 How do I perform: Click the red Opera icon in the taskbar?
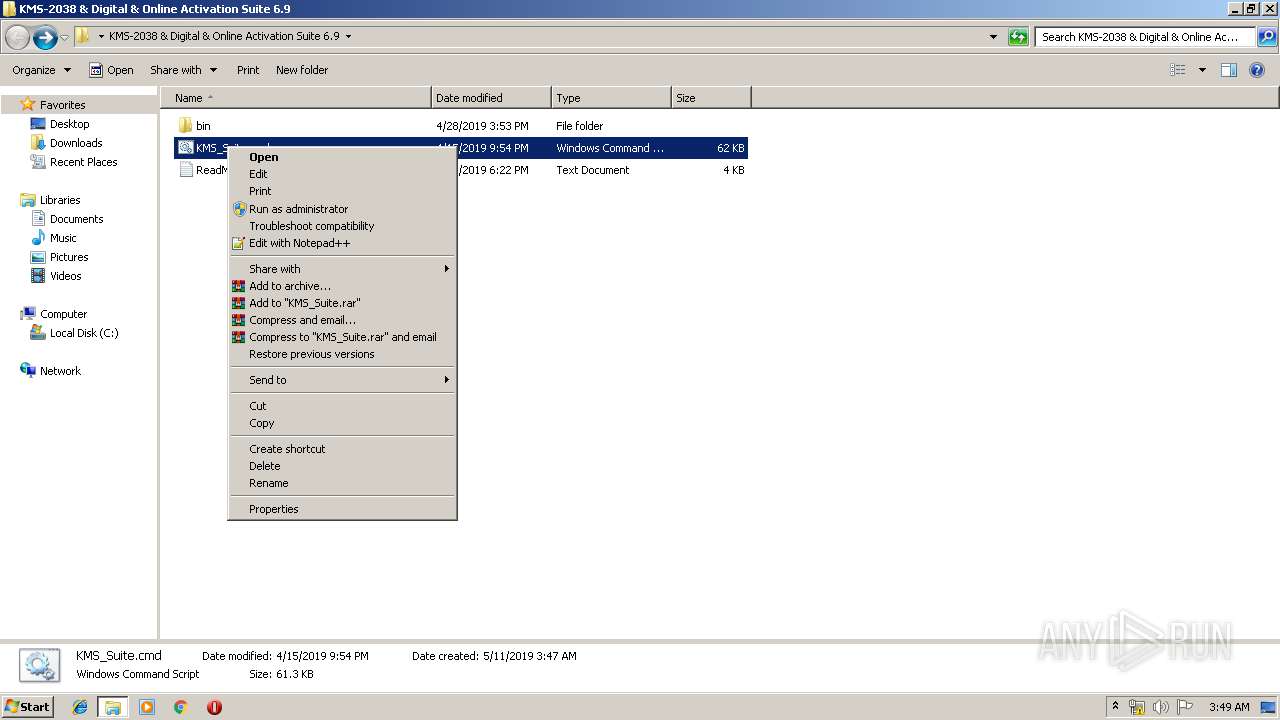pyautogui.click(x=214, y=707)
